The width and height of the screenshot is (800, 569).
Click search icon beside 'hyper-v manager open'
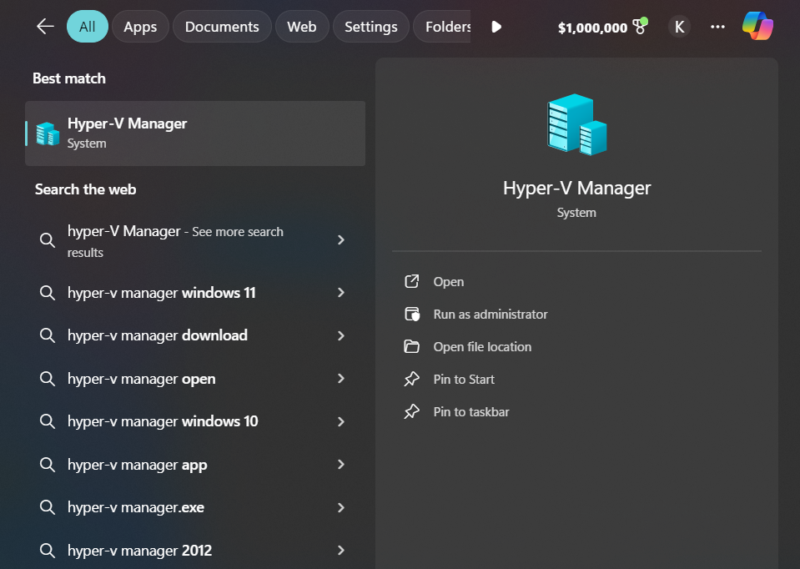(x=47, y=379)
